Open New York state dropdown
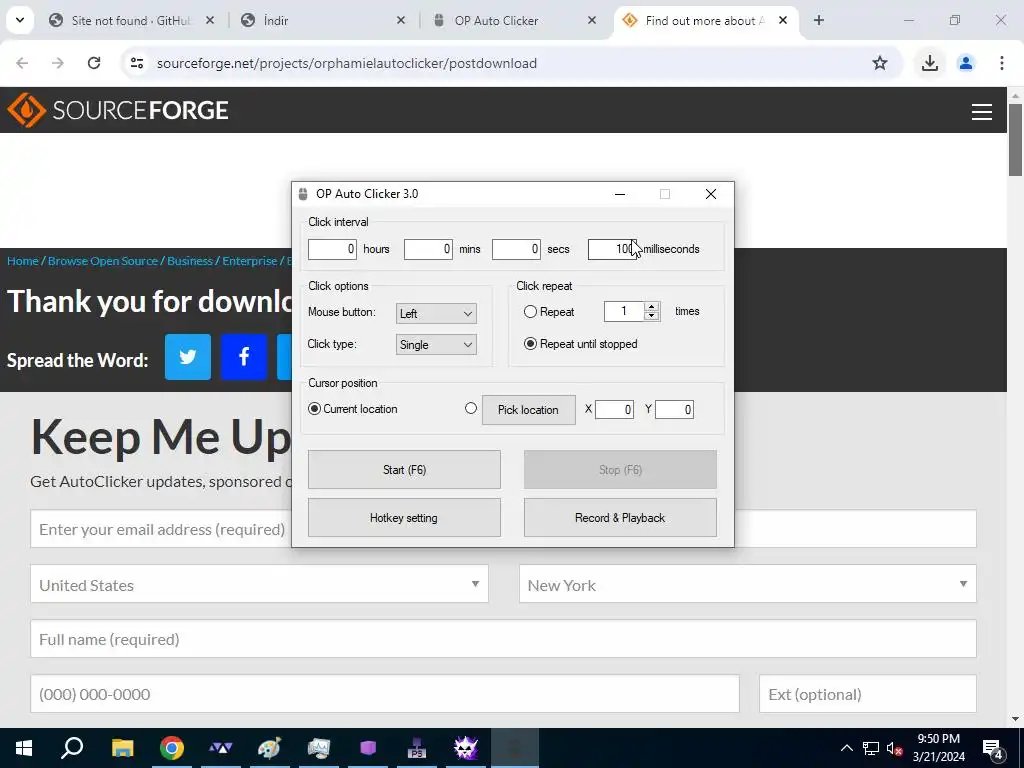Viewport: 1024px width, 768px height. 748,584
